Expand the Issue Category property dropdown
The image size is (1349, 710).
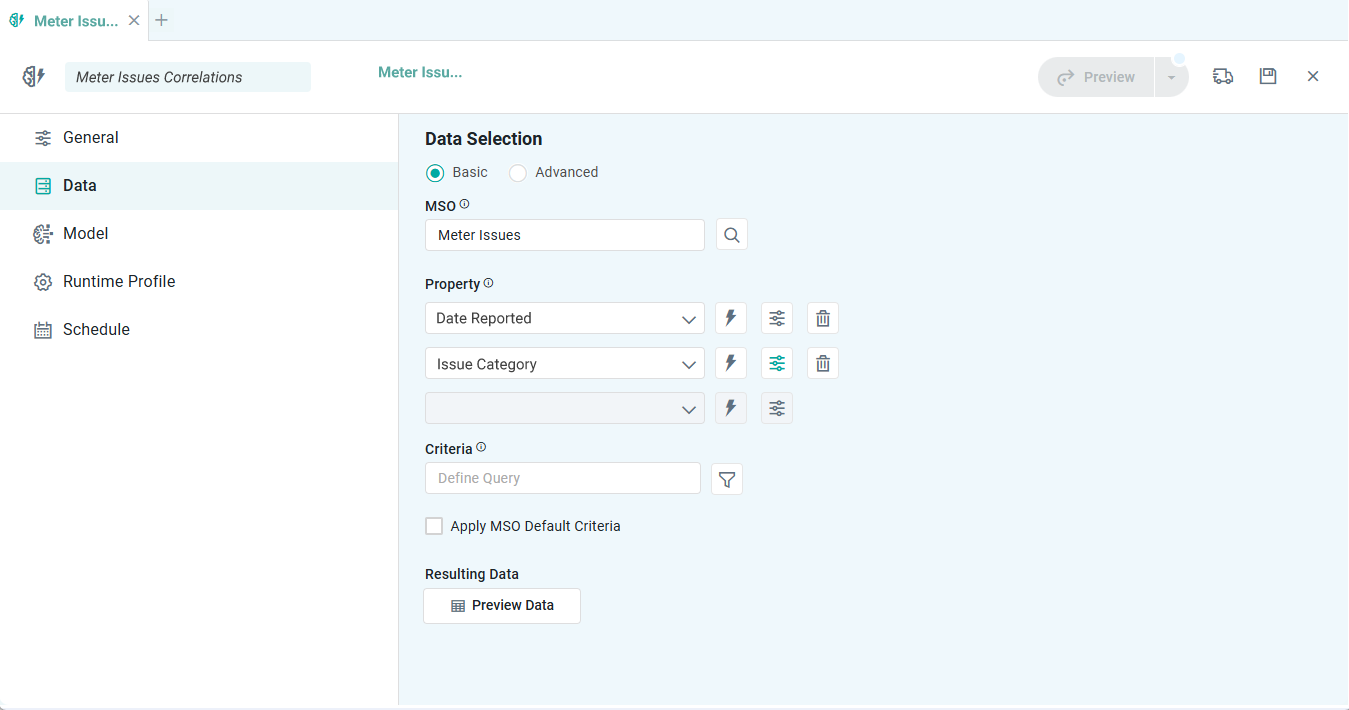pos(688,364)
